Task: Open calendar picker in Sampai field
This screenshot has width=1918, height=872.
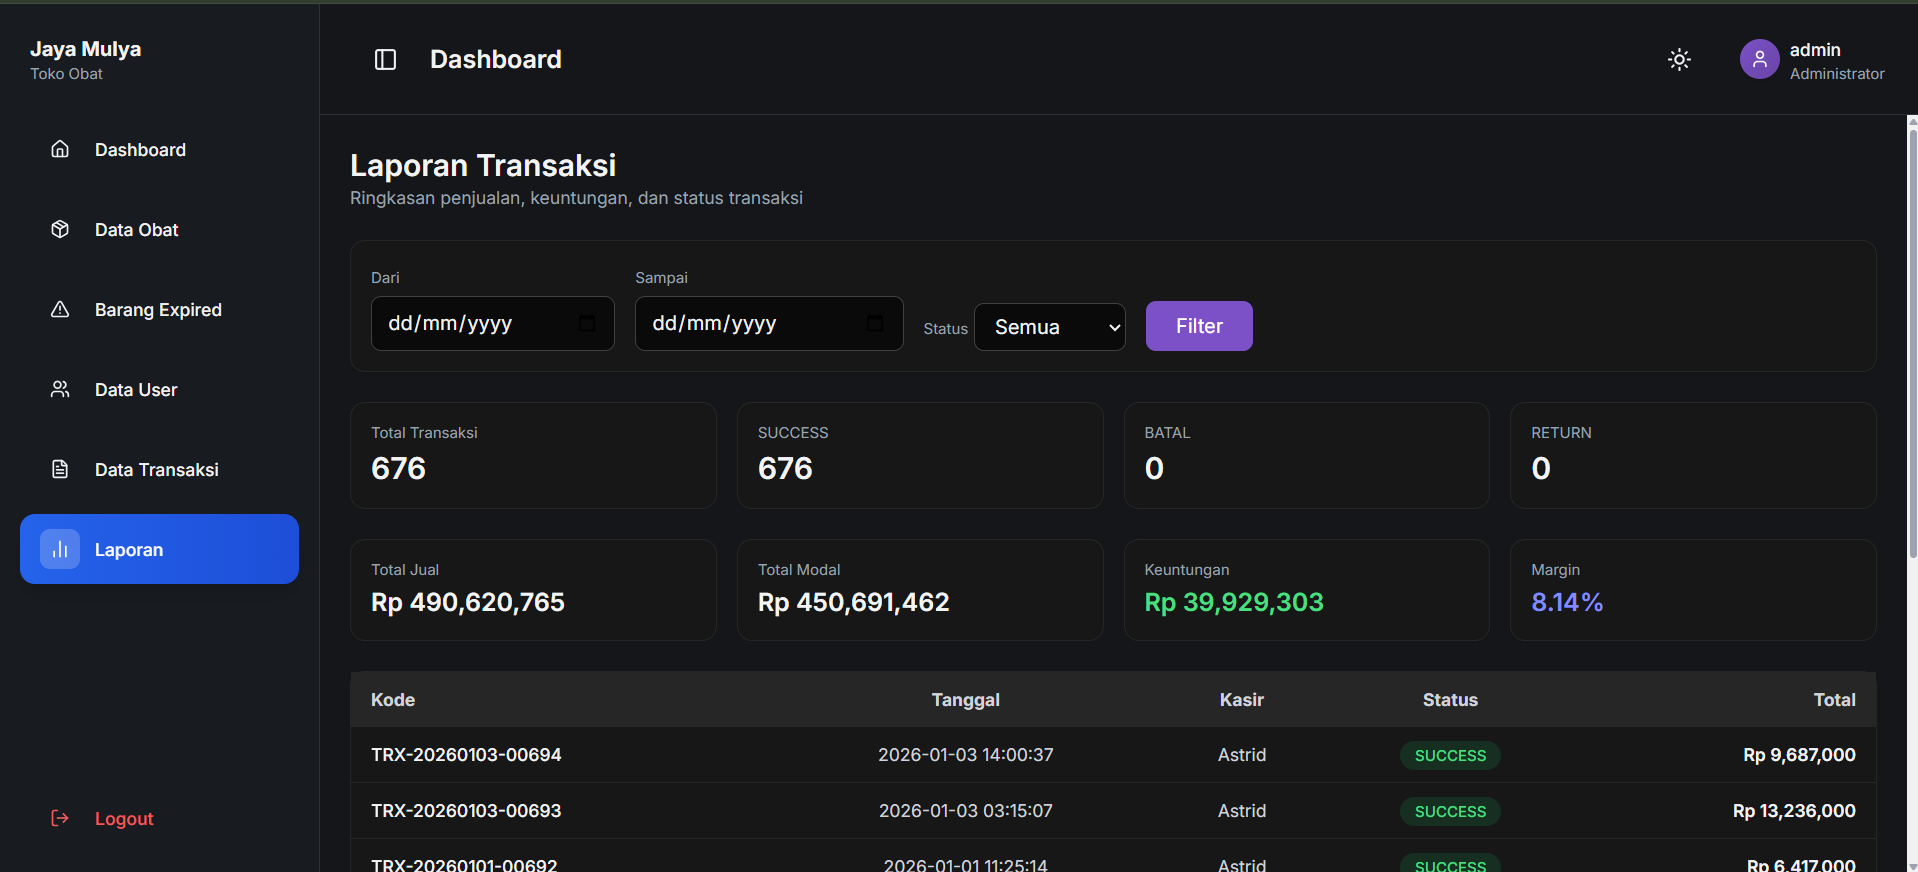Action: (875, 323)
